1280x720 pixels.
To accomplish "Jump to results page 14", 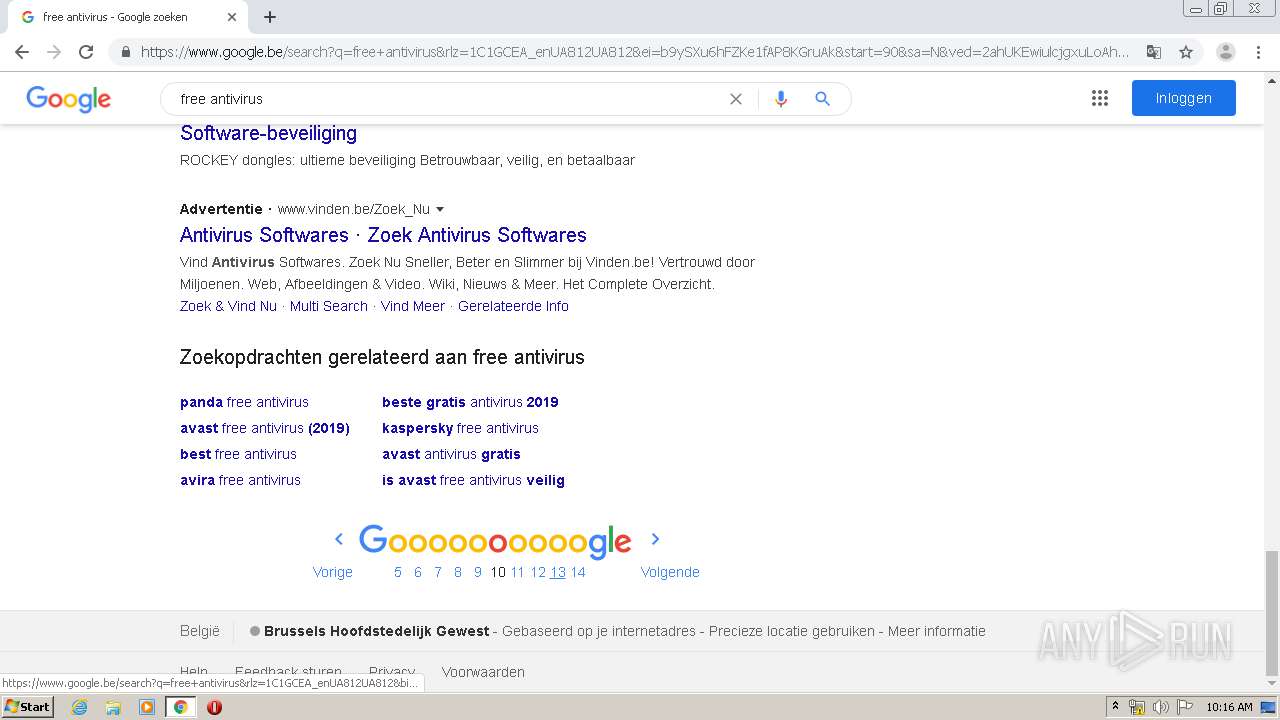I will [578, 572].
